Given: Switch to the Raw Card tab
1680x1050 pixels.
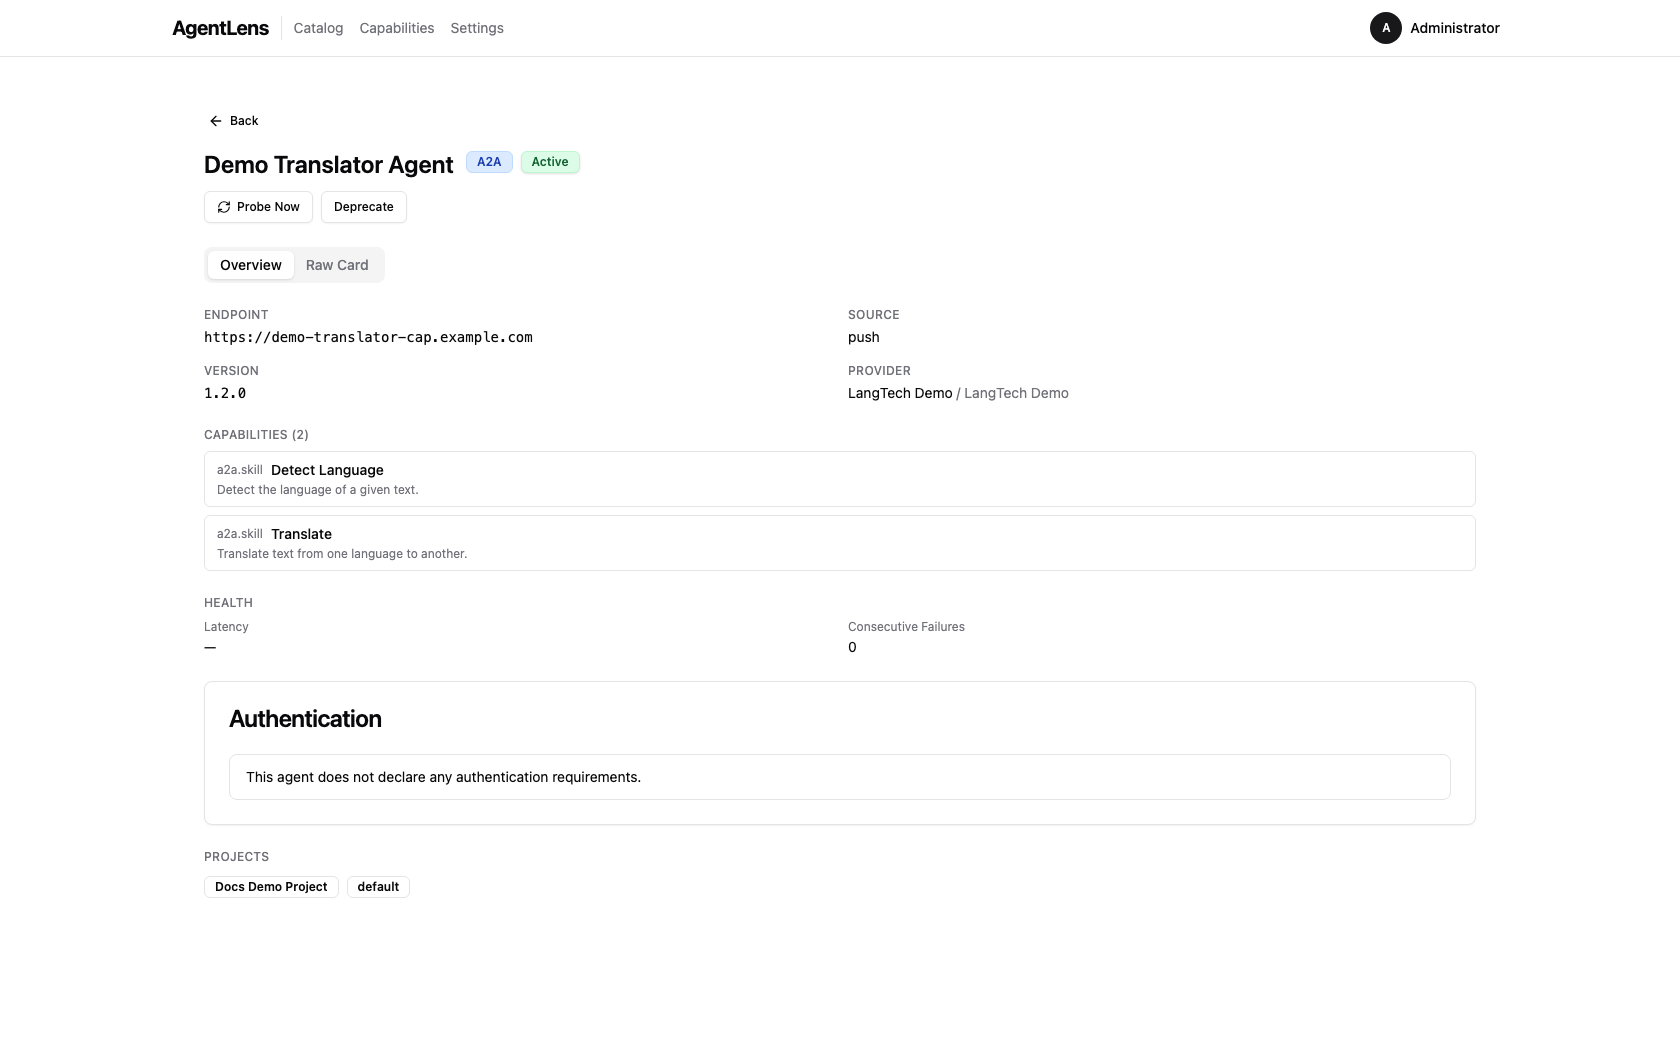Looking at the screenshot, I should (x=336, y=265).
